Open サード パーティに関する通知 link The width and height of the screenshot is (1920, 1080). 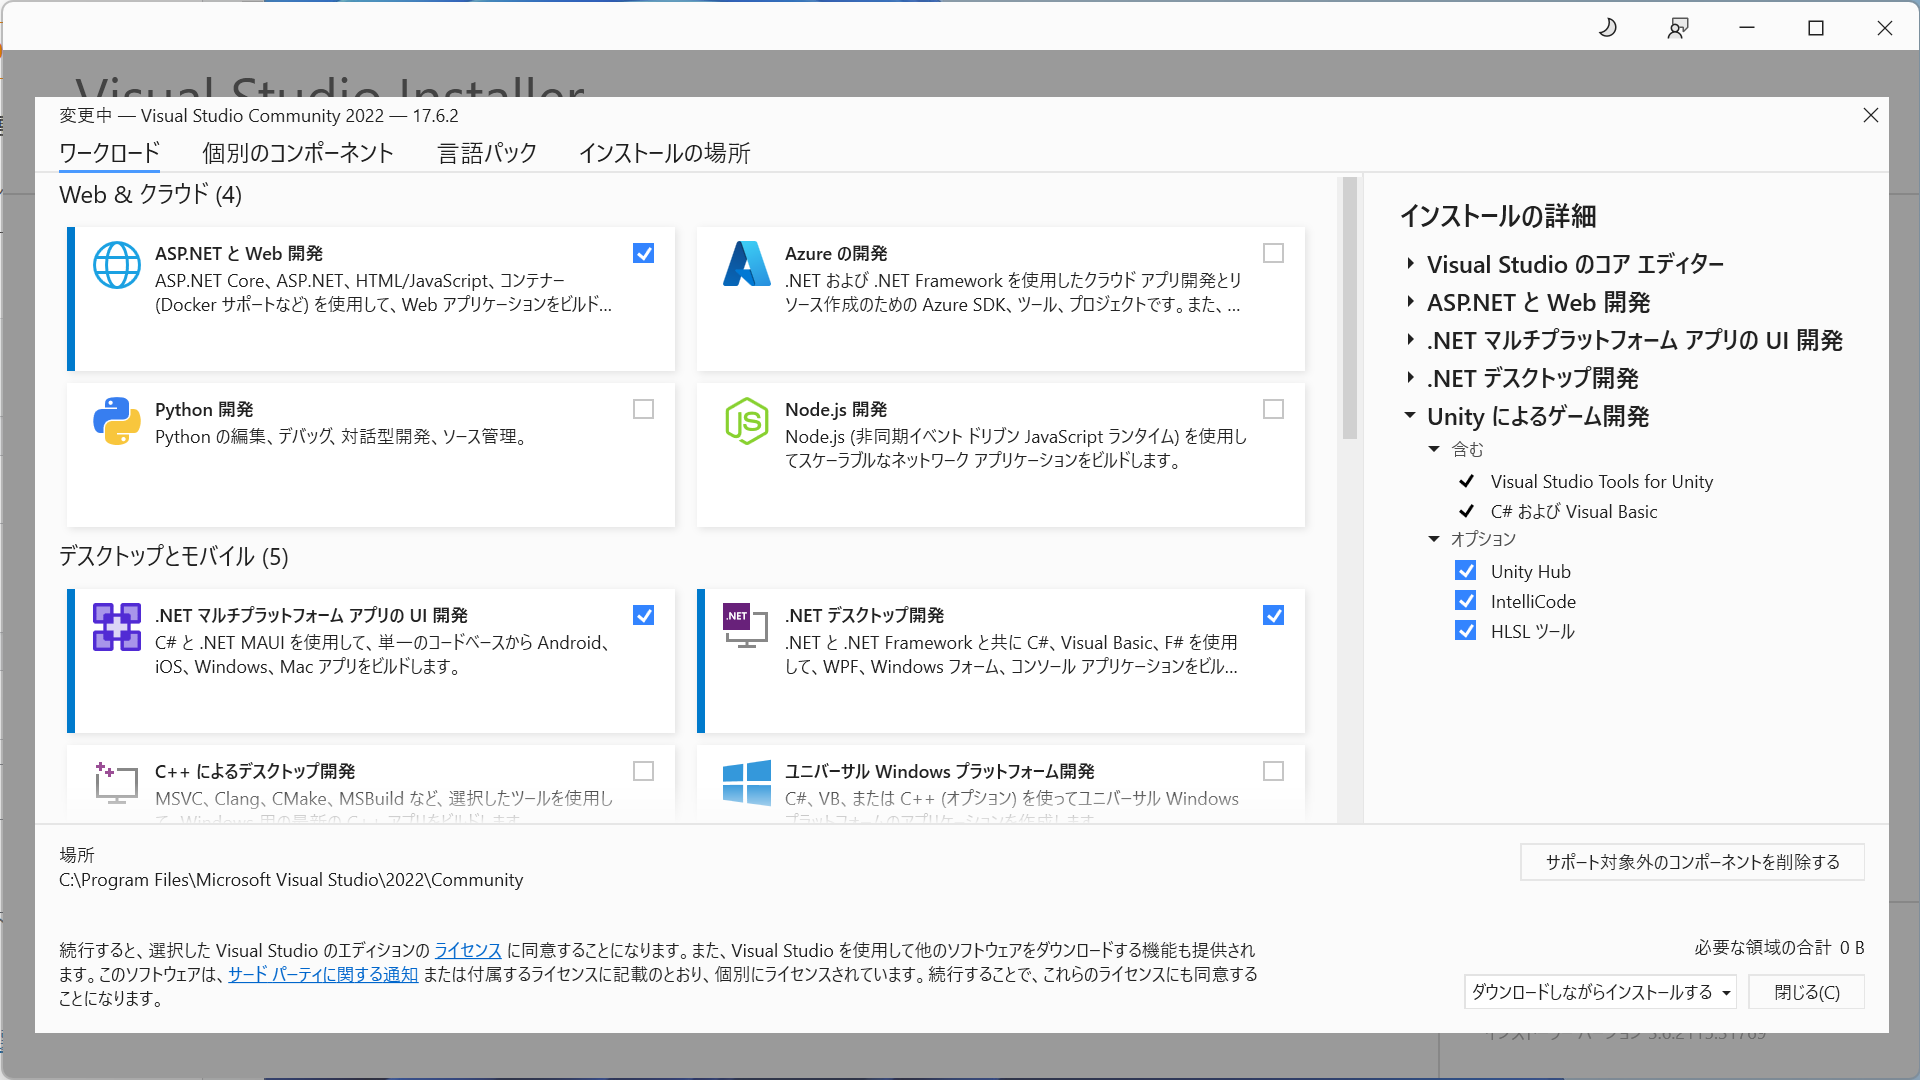click(x=323, y=974)
